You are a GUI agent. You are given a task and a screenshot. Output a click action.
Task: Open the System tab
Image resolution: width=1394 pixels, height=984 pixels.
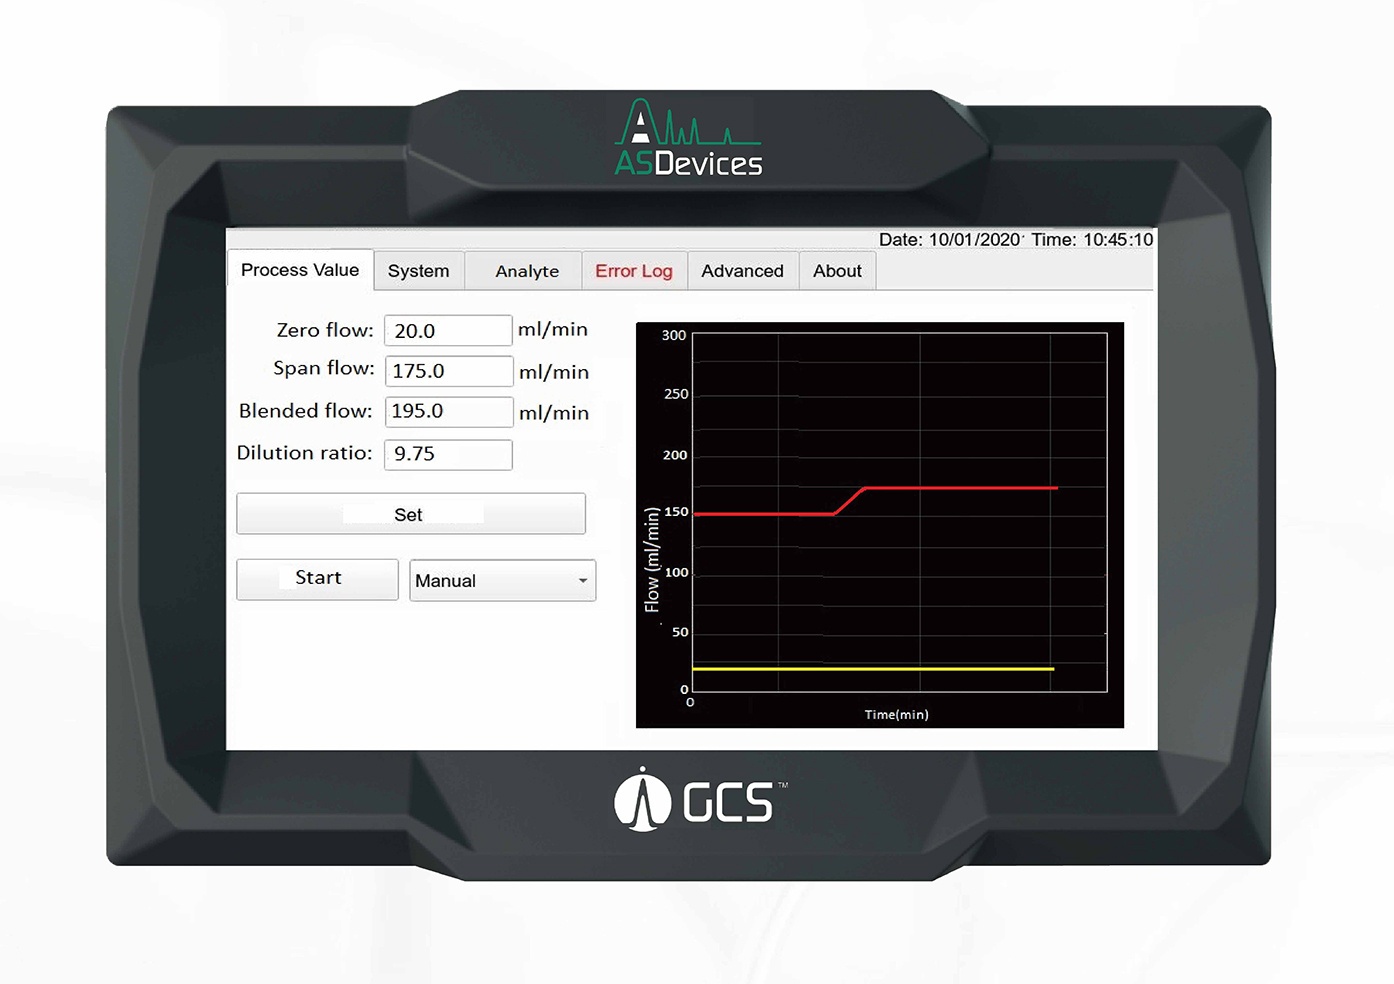(418, 271)
